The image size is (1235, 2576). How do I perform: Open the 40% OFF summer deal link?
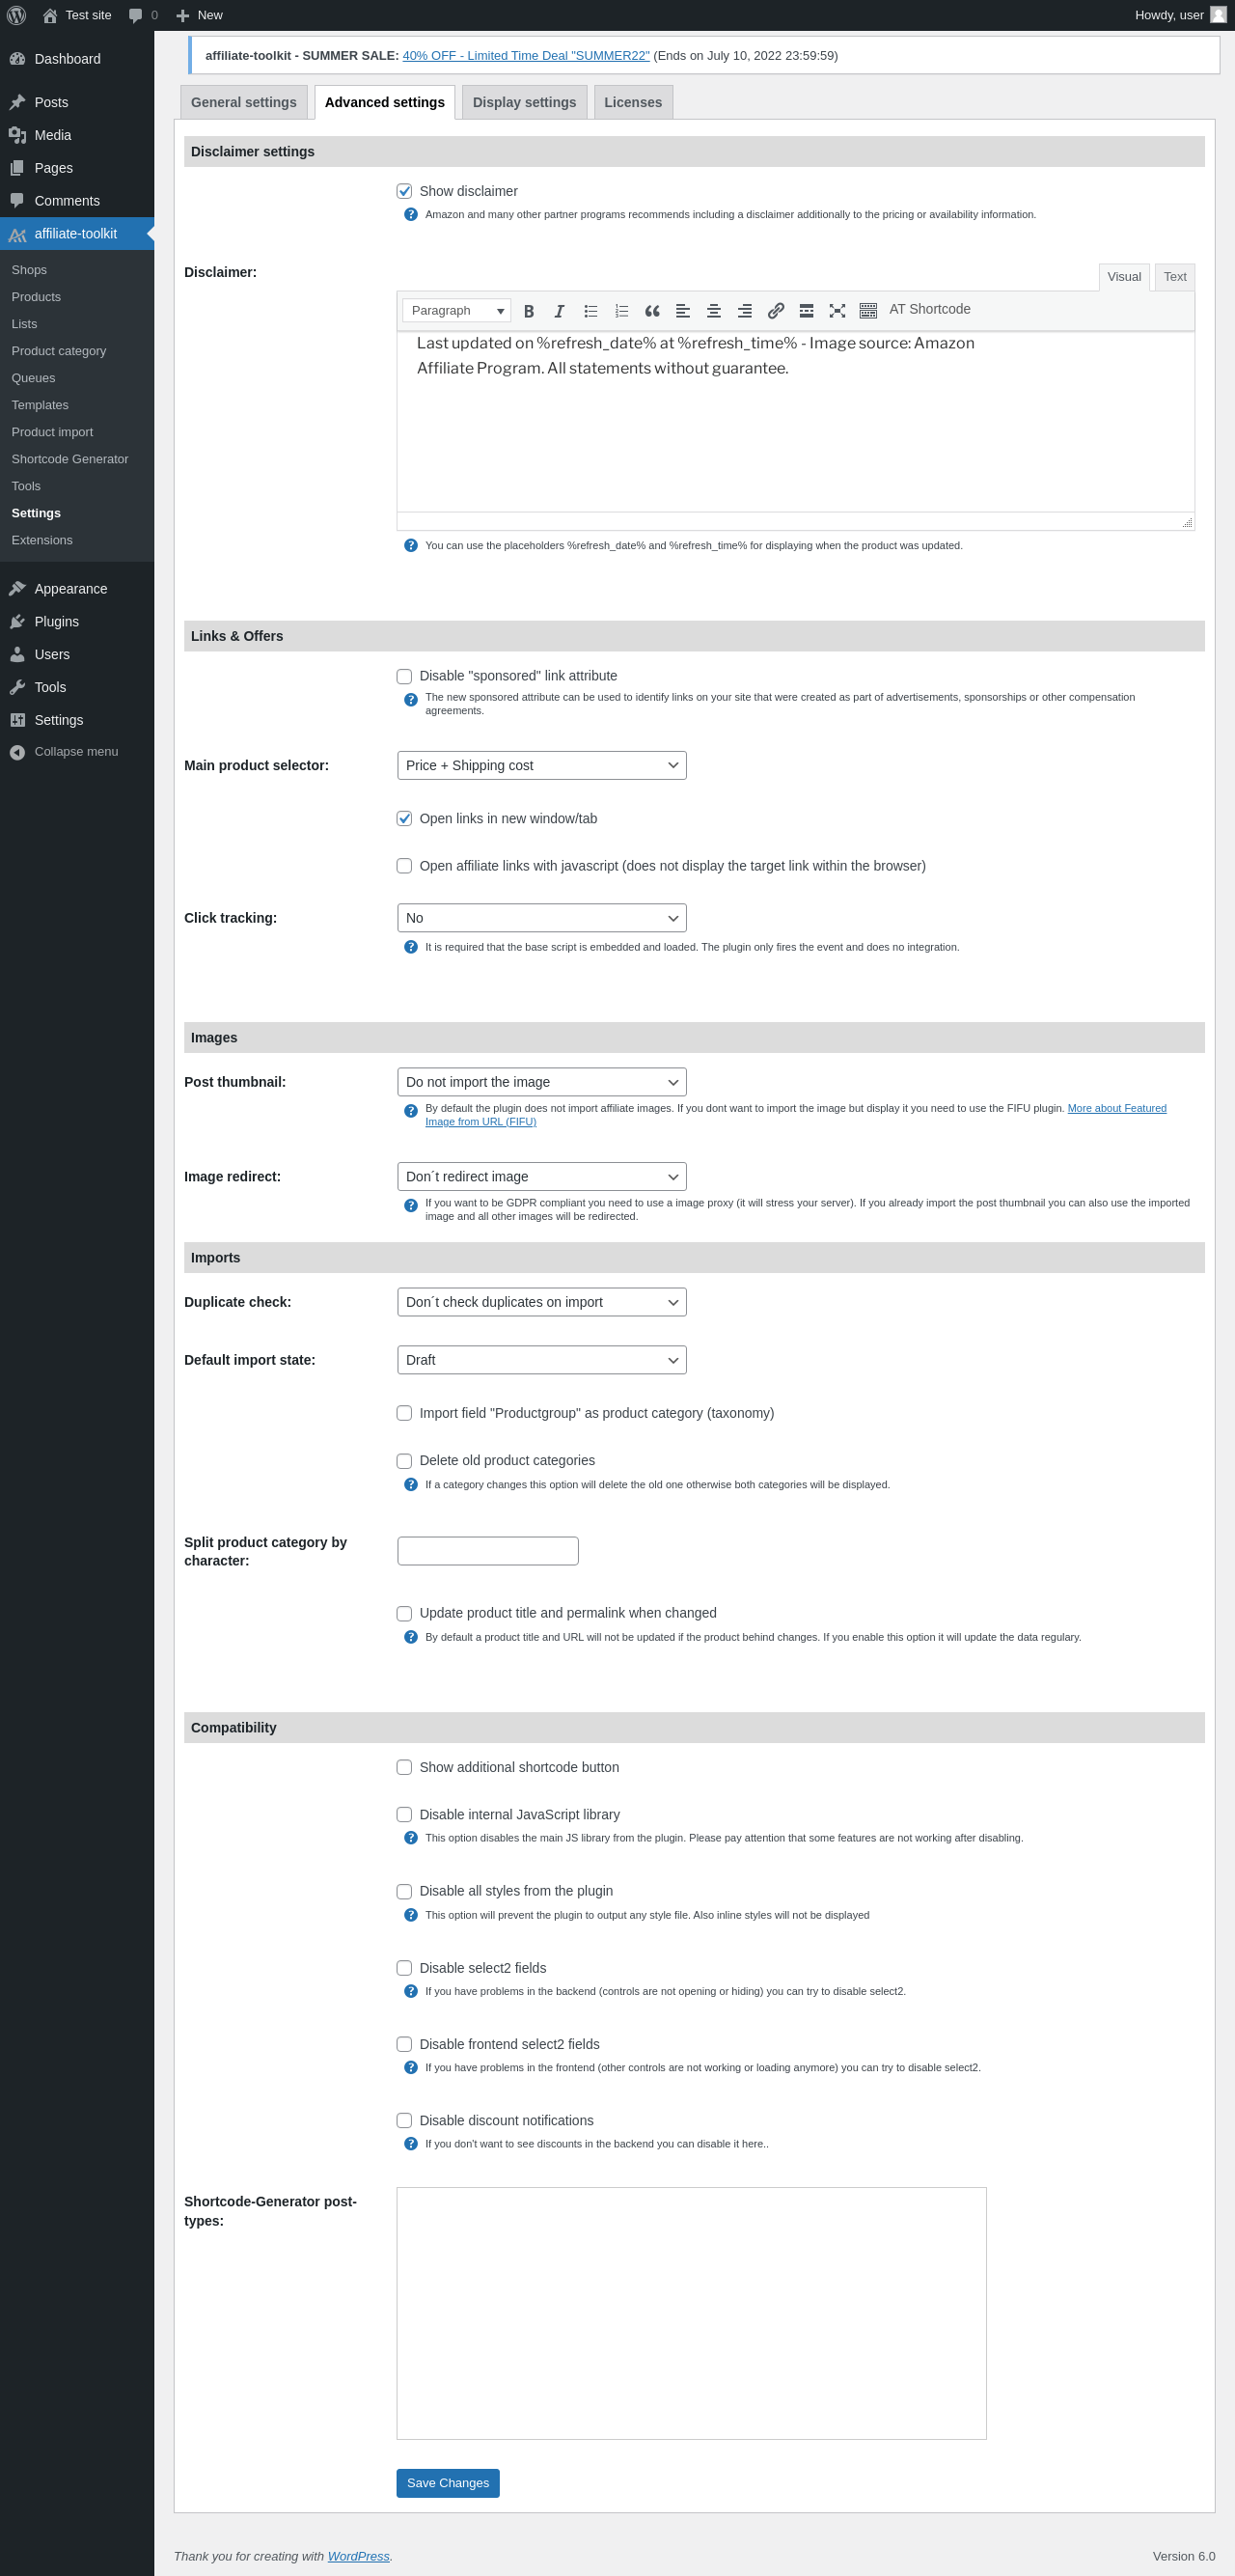526,56
